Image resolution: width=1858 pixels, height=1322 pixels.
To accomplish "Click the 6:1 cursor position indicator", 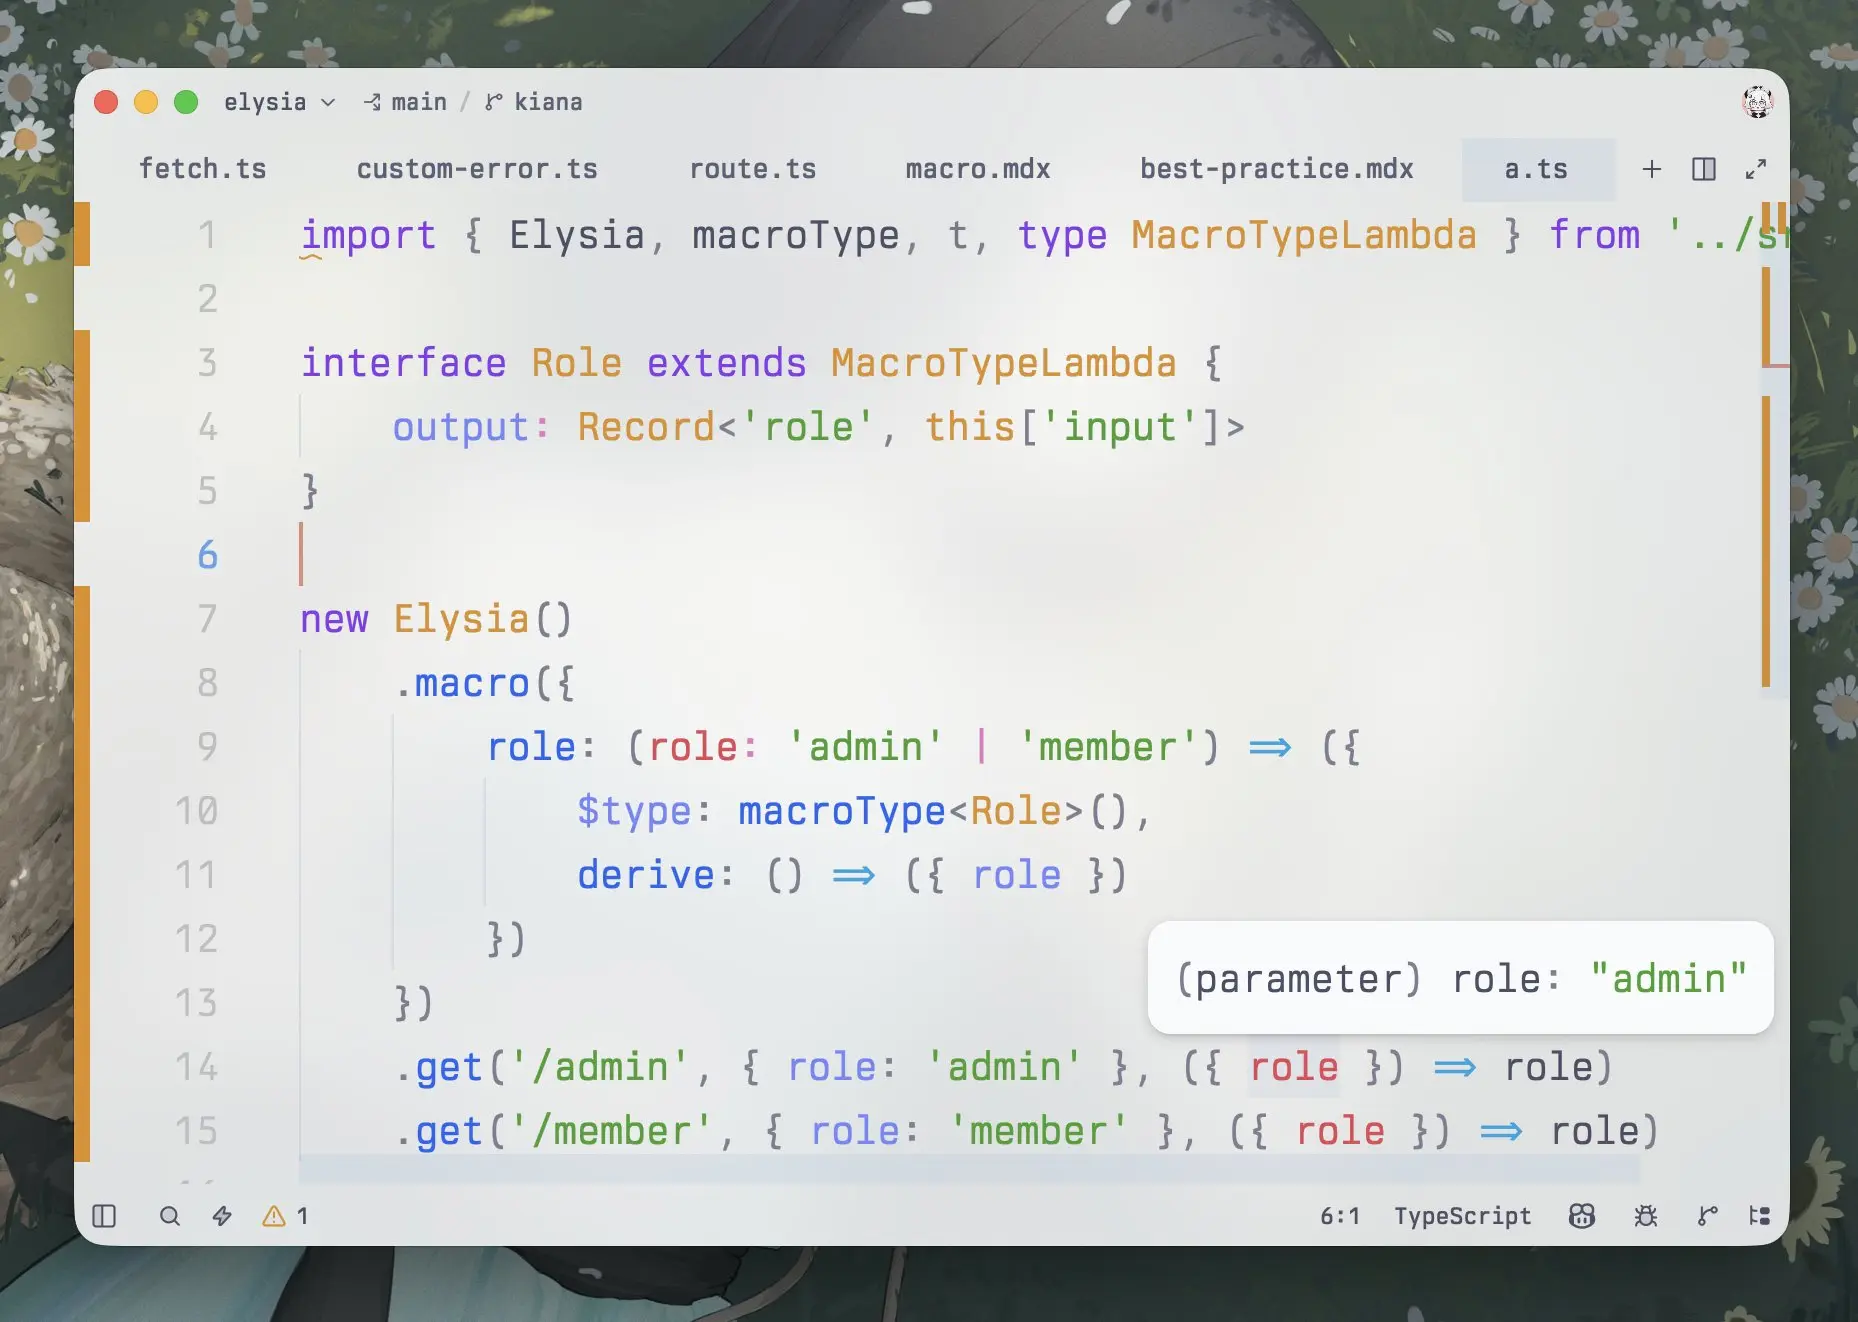I will click(x=1340, y=1216).
